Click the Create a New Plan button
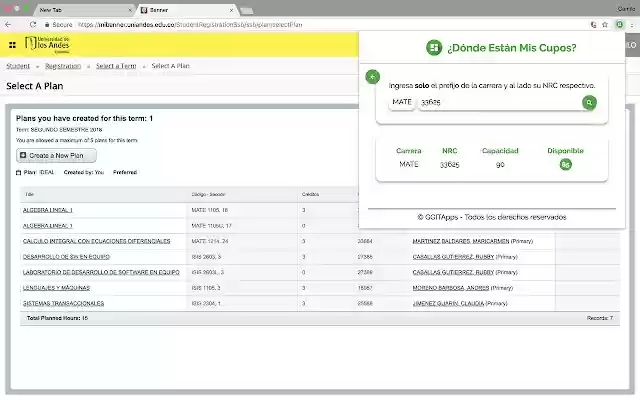 click(56, 155)
